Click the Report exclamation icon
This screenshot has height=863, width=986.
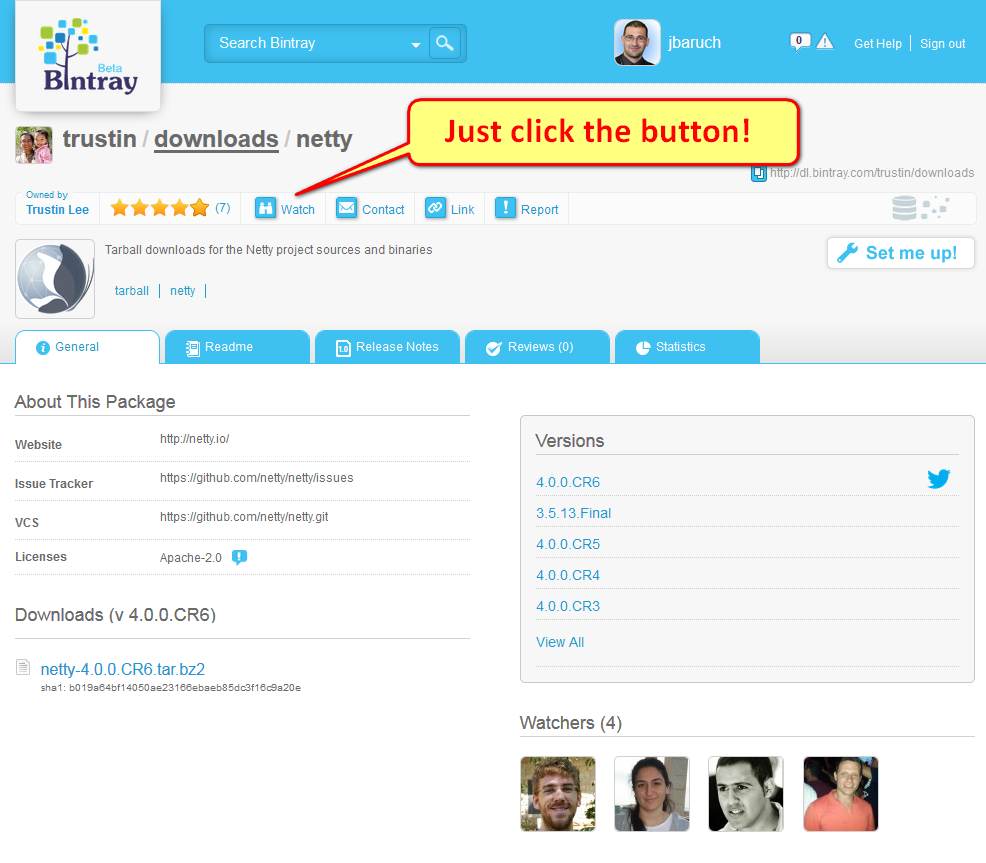tap(505, 208)
